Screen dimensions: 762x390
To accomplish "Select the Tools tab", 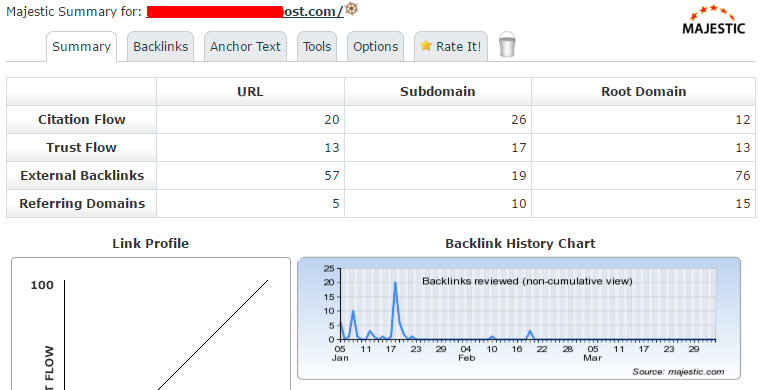I will (x=317, y=47).
